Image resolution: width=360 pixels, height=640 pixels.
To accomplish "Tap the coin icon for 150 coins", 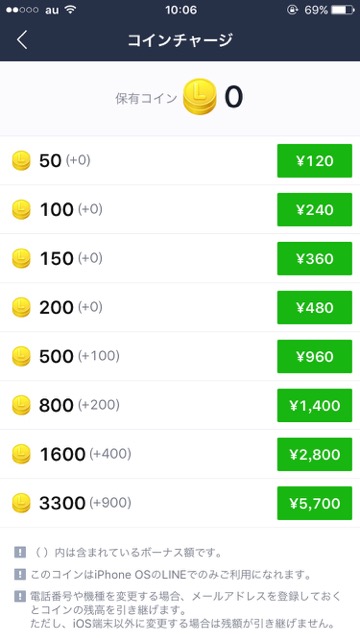I will (x=21, y=258).
